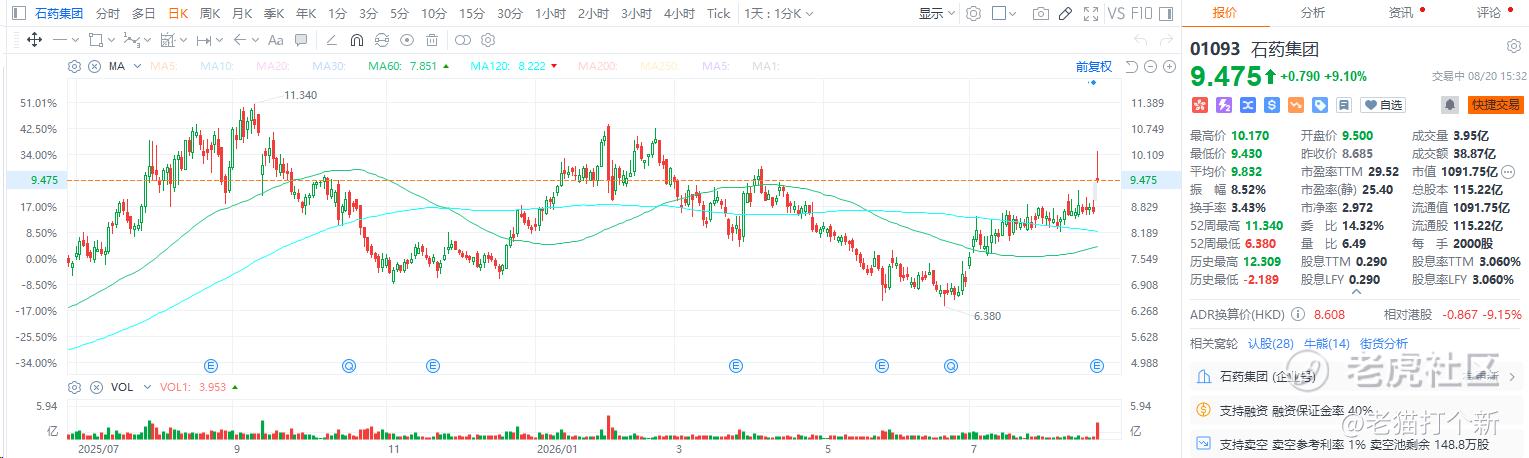Click the sync drawings icon
The width and height of the screenshot is (1529, 458).
click(381, 40)
